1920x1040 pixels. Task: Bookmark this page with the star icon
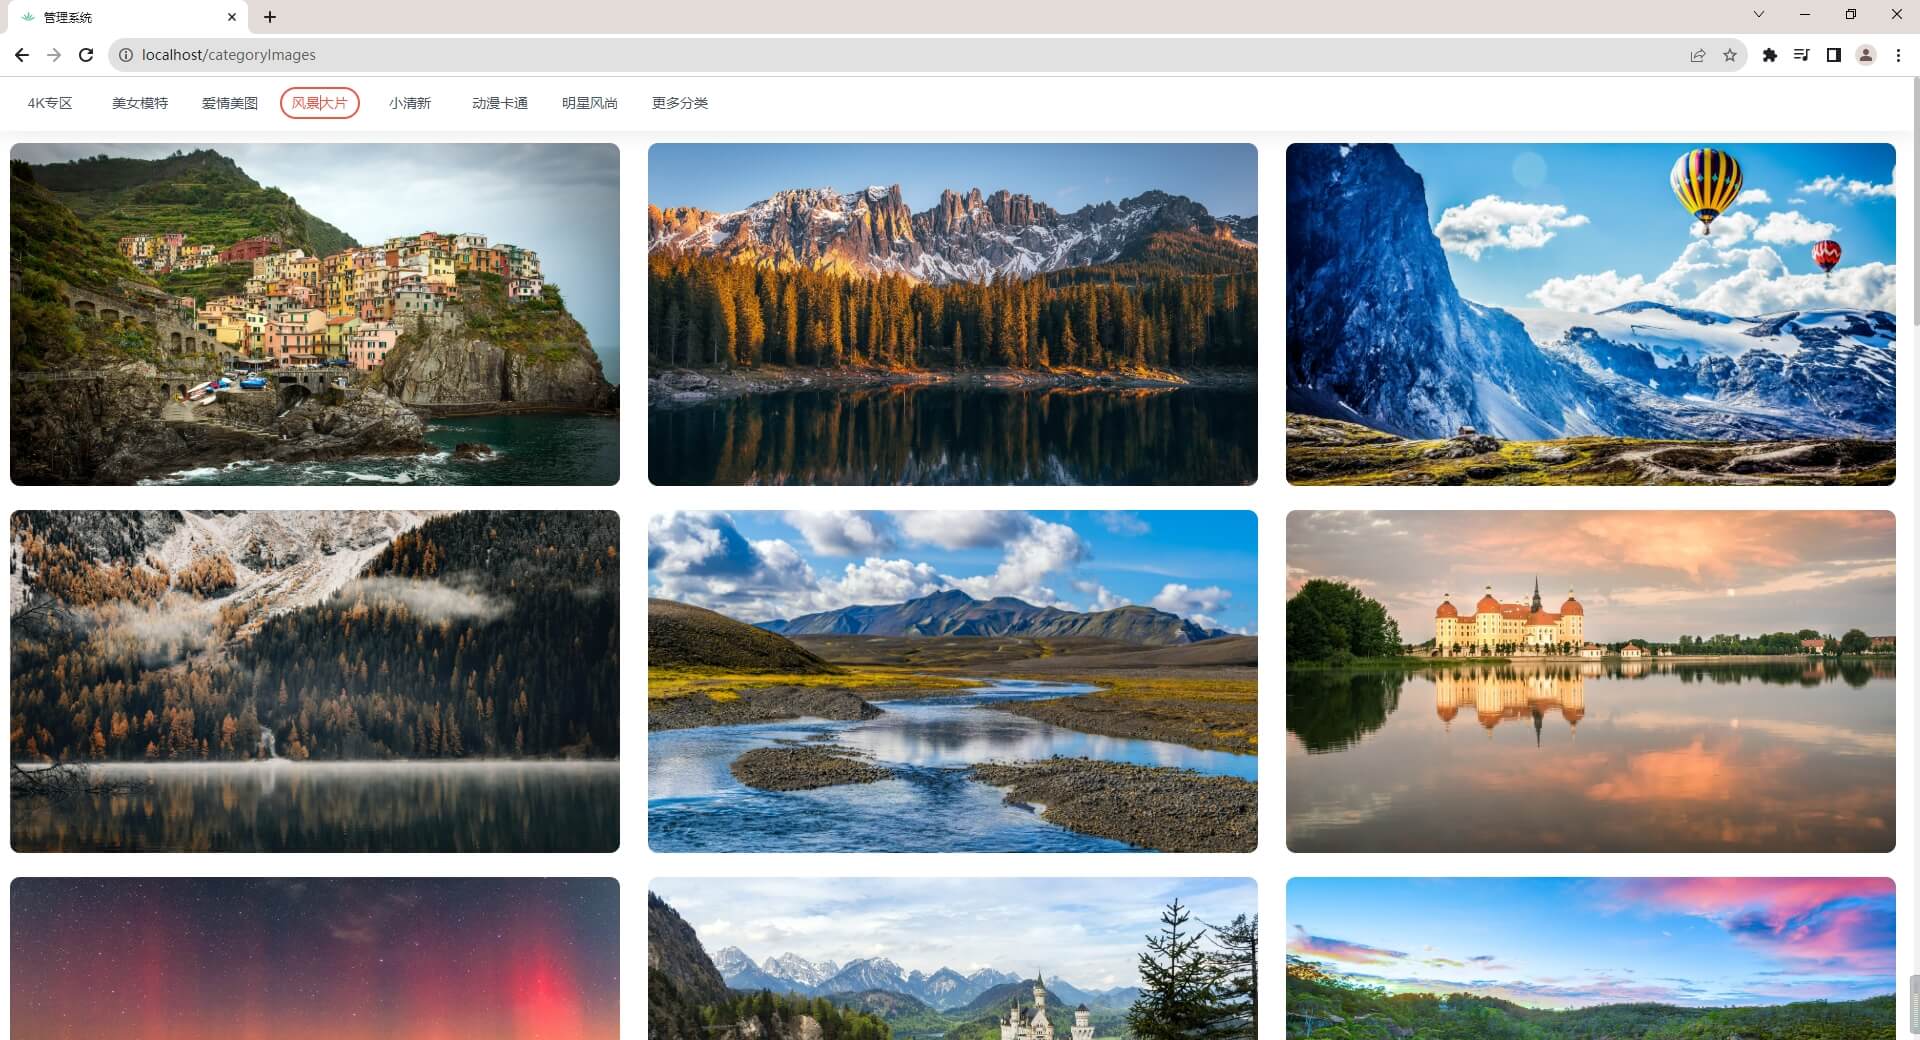(x=1730, y=55)
